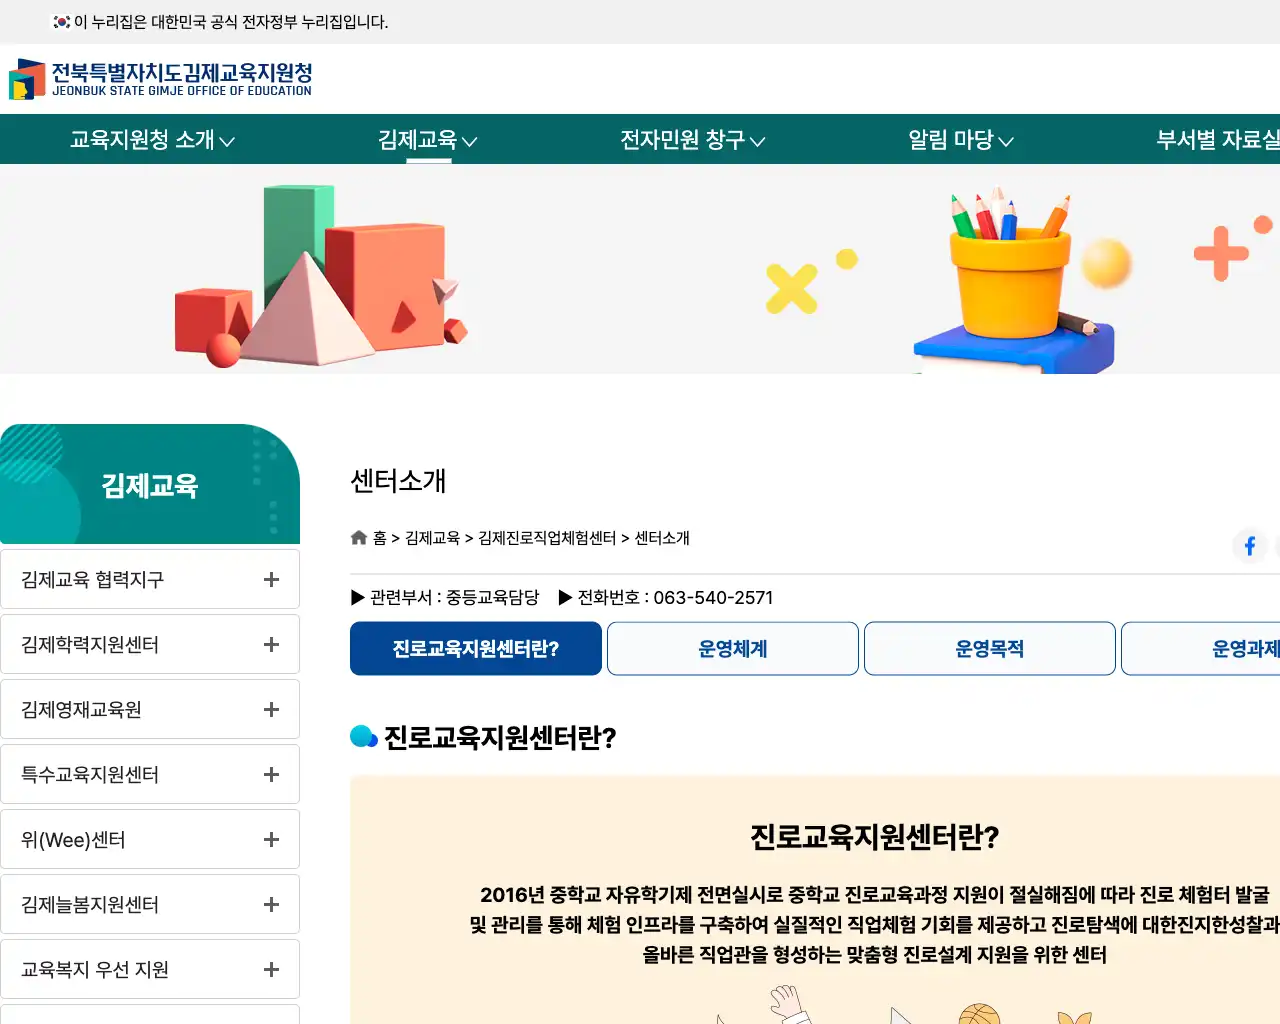The image size is (1280, 1024).
Task: Switch to 운영과제 tab
Action: 1201,649
